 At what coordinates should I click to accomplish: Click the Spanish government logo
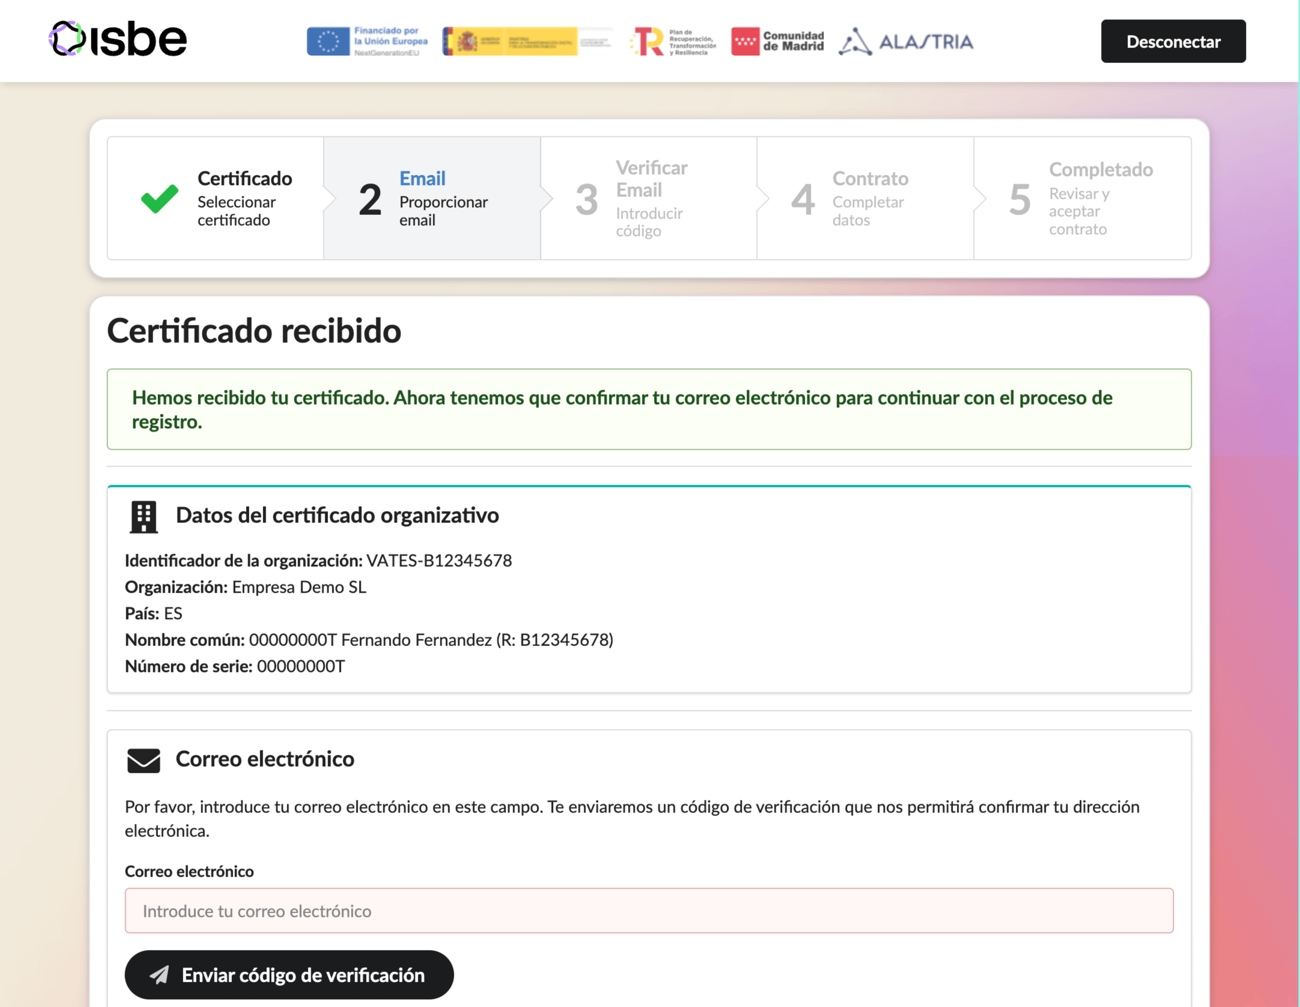point(526,41)
